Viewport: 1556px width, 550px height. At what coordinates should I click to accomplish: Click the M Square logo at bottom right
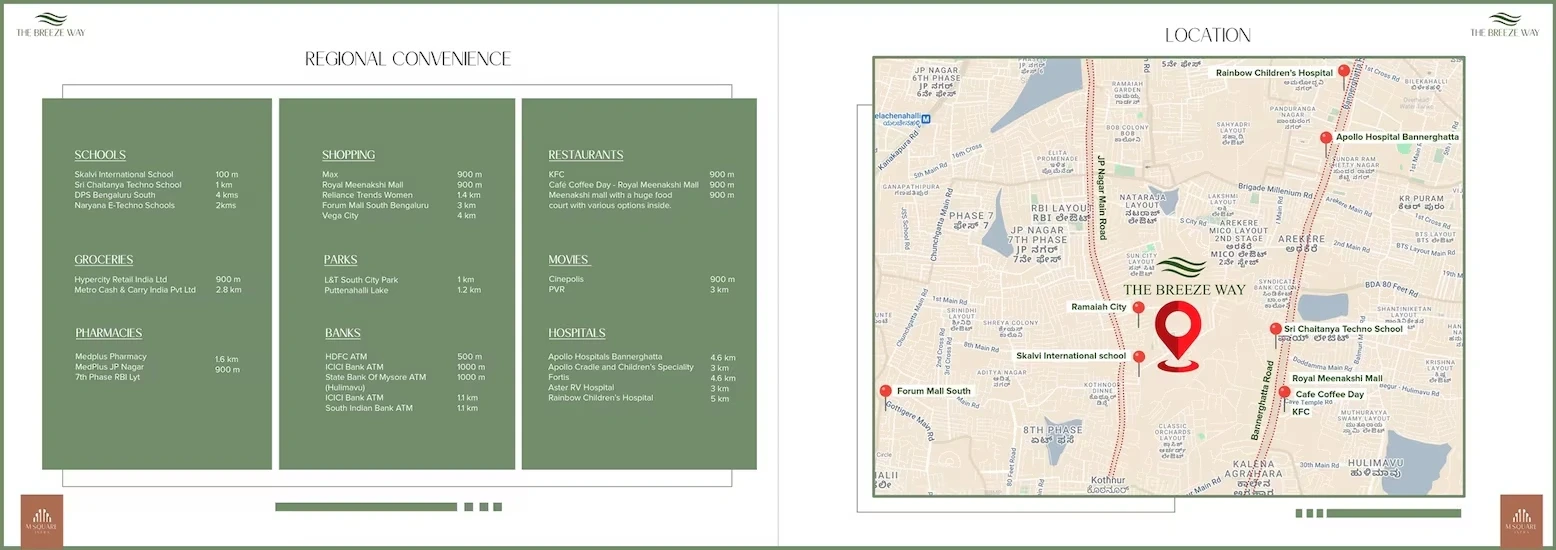coord(1521,520)
